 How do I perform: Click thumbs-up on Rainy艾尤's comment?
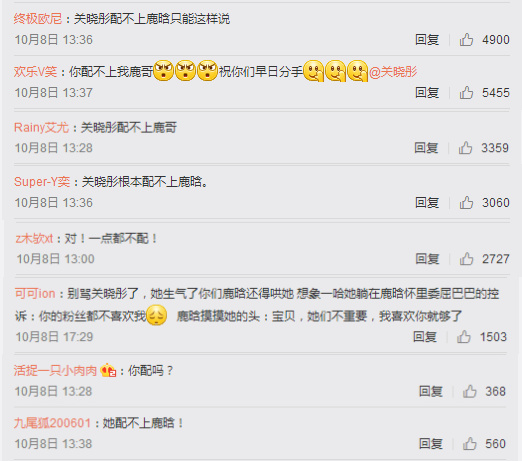tap(465, 148)
